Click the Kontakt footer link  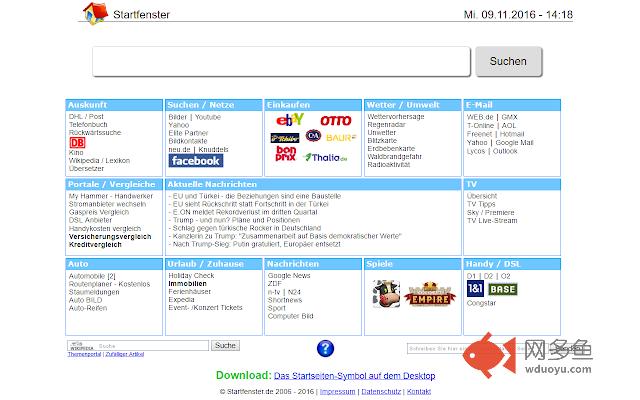[419, 391]
